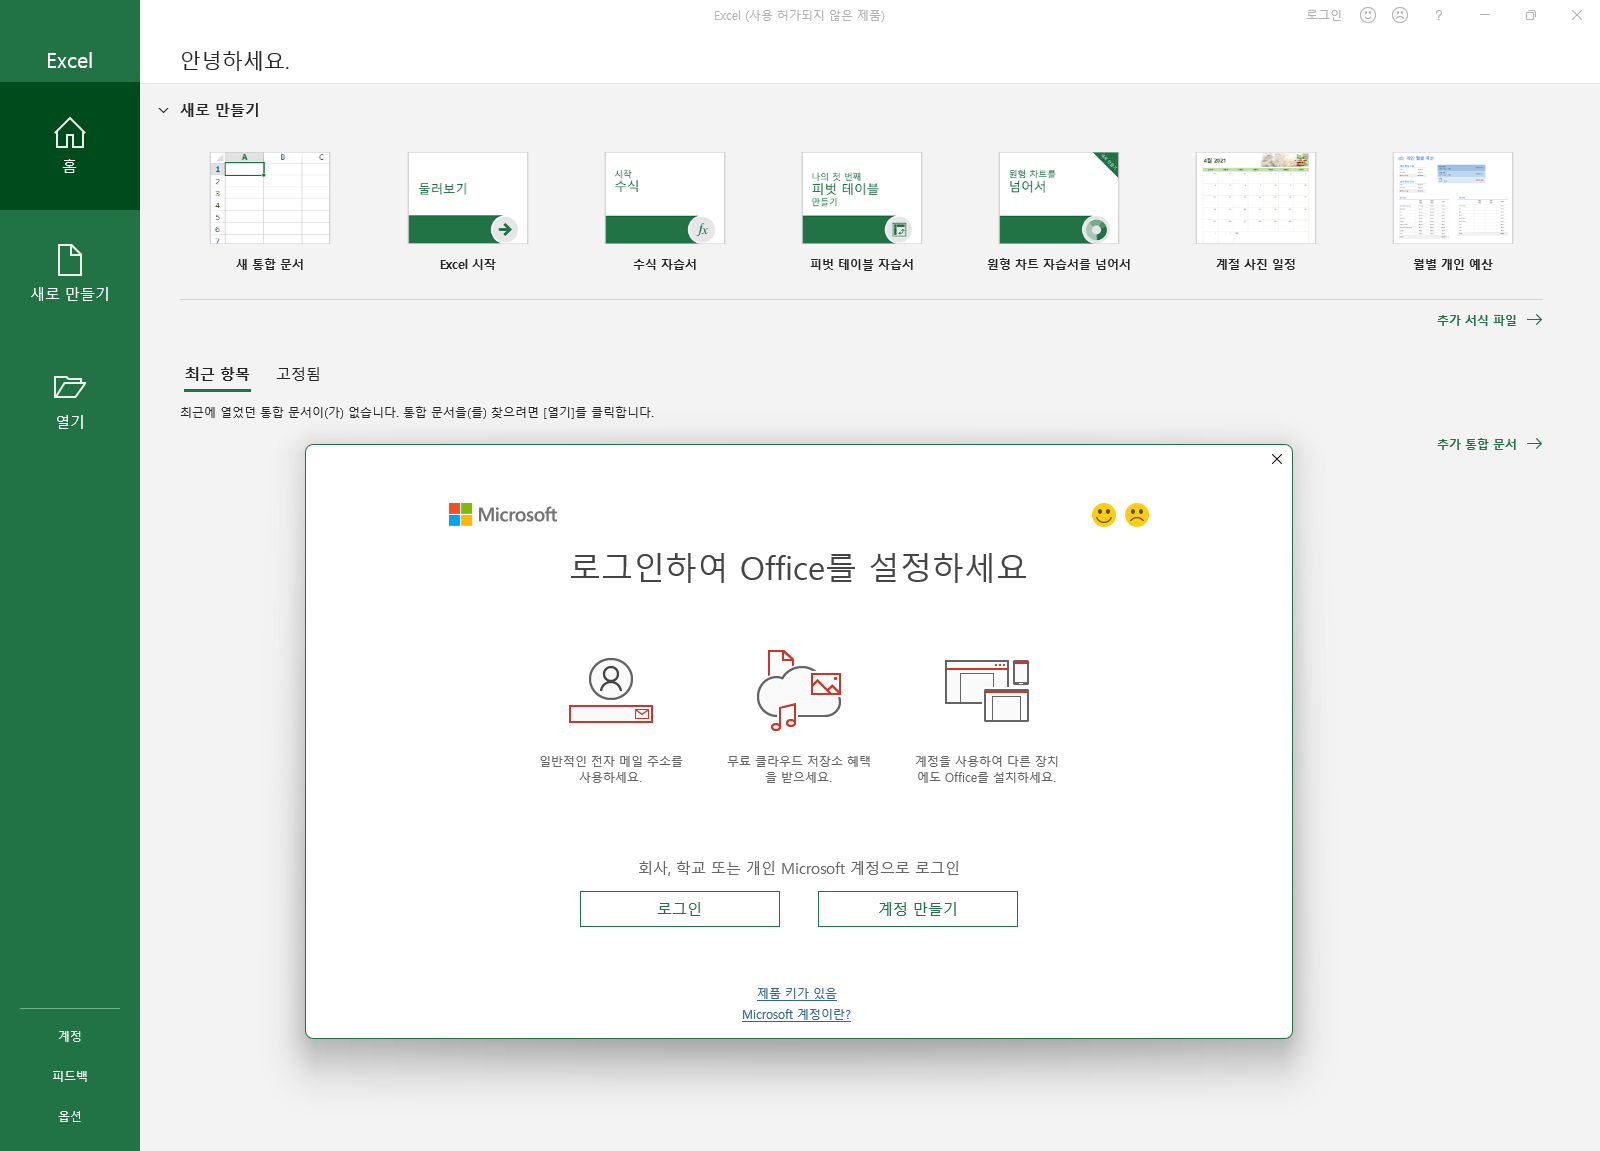1600x1151 pixels.
Task: Close the Office sign-in dialog
Action: pos(1277,459)
